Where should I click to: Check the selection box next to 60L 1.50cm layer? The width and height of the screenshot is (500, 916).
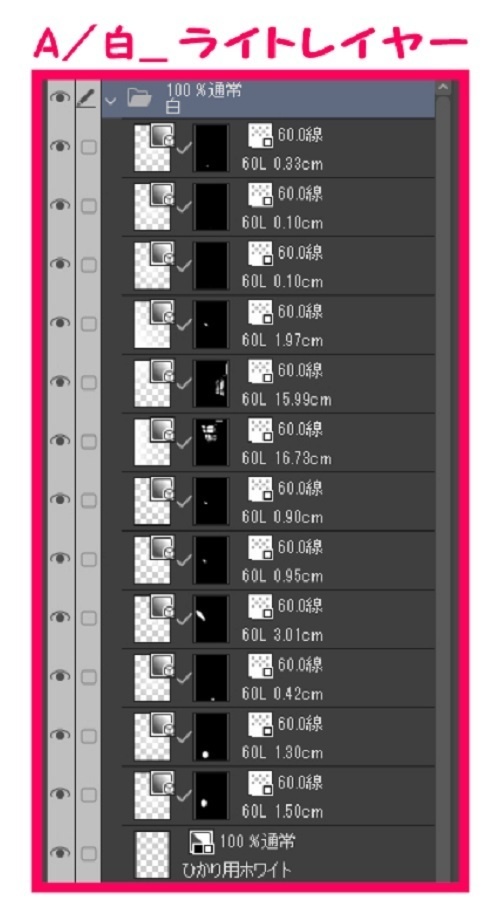point(88,794)
